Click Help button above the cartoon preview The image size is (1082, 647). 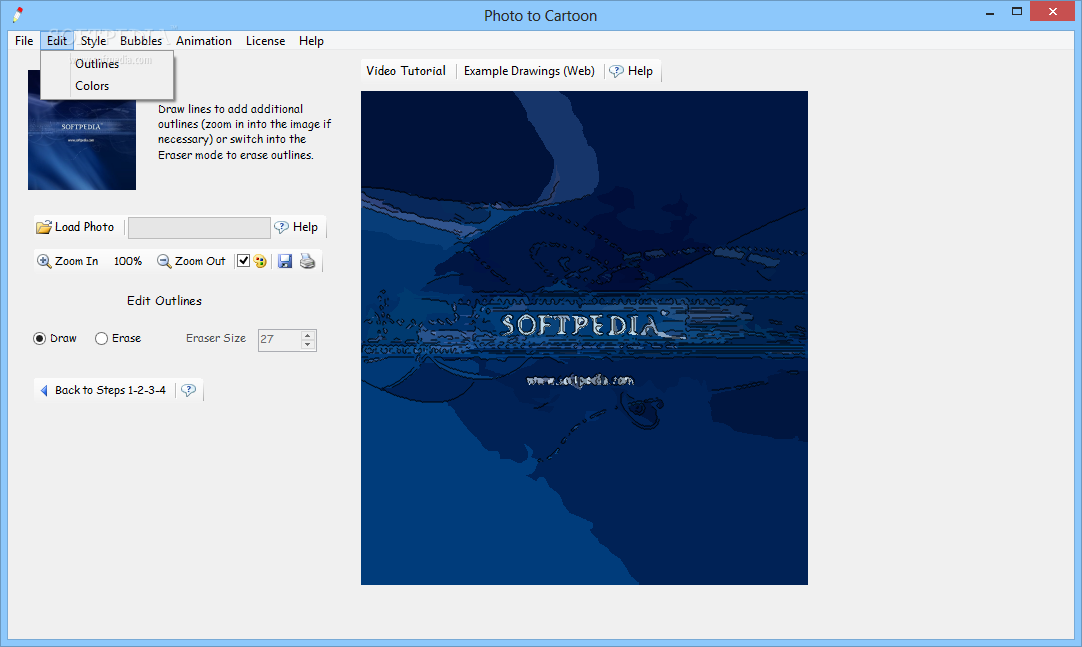tap(631, 71)
